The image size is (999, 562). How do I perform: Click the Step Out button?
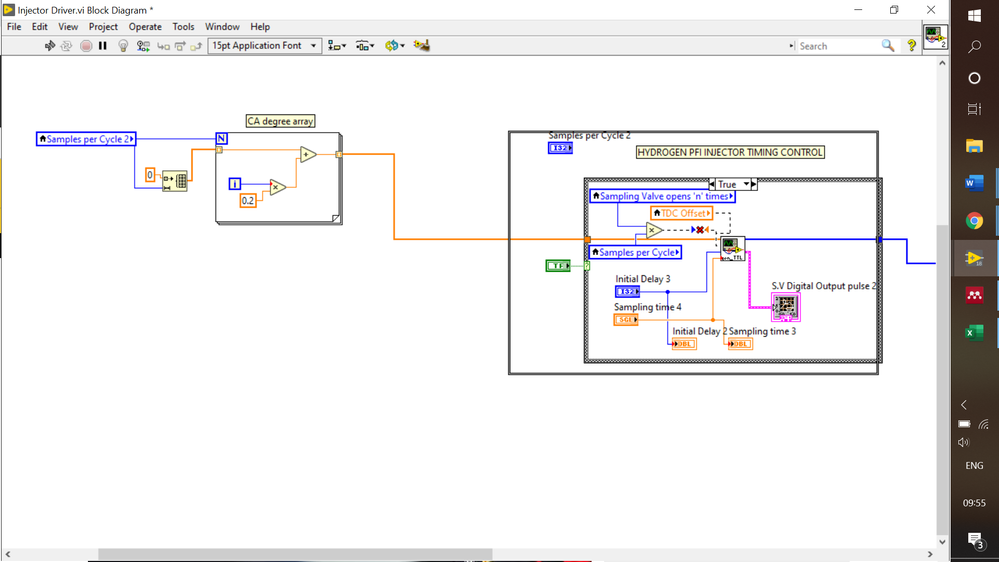pyautogui.click(x=196, y=46)
